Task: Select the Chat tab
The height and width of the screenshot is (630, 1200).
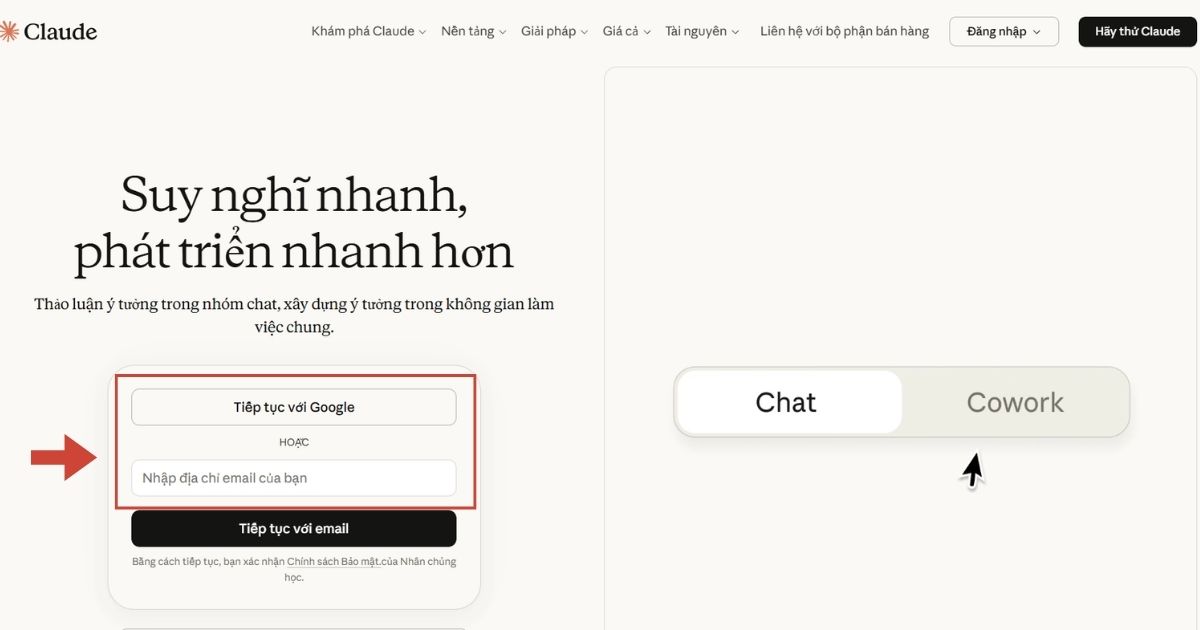Action: [x=788, y=402]
